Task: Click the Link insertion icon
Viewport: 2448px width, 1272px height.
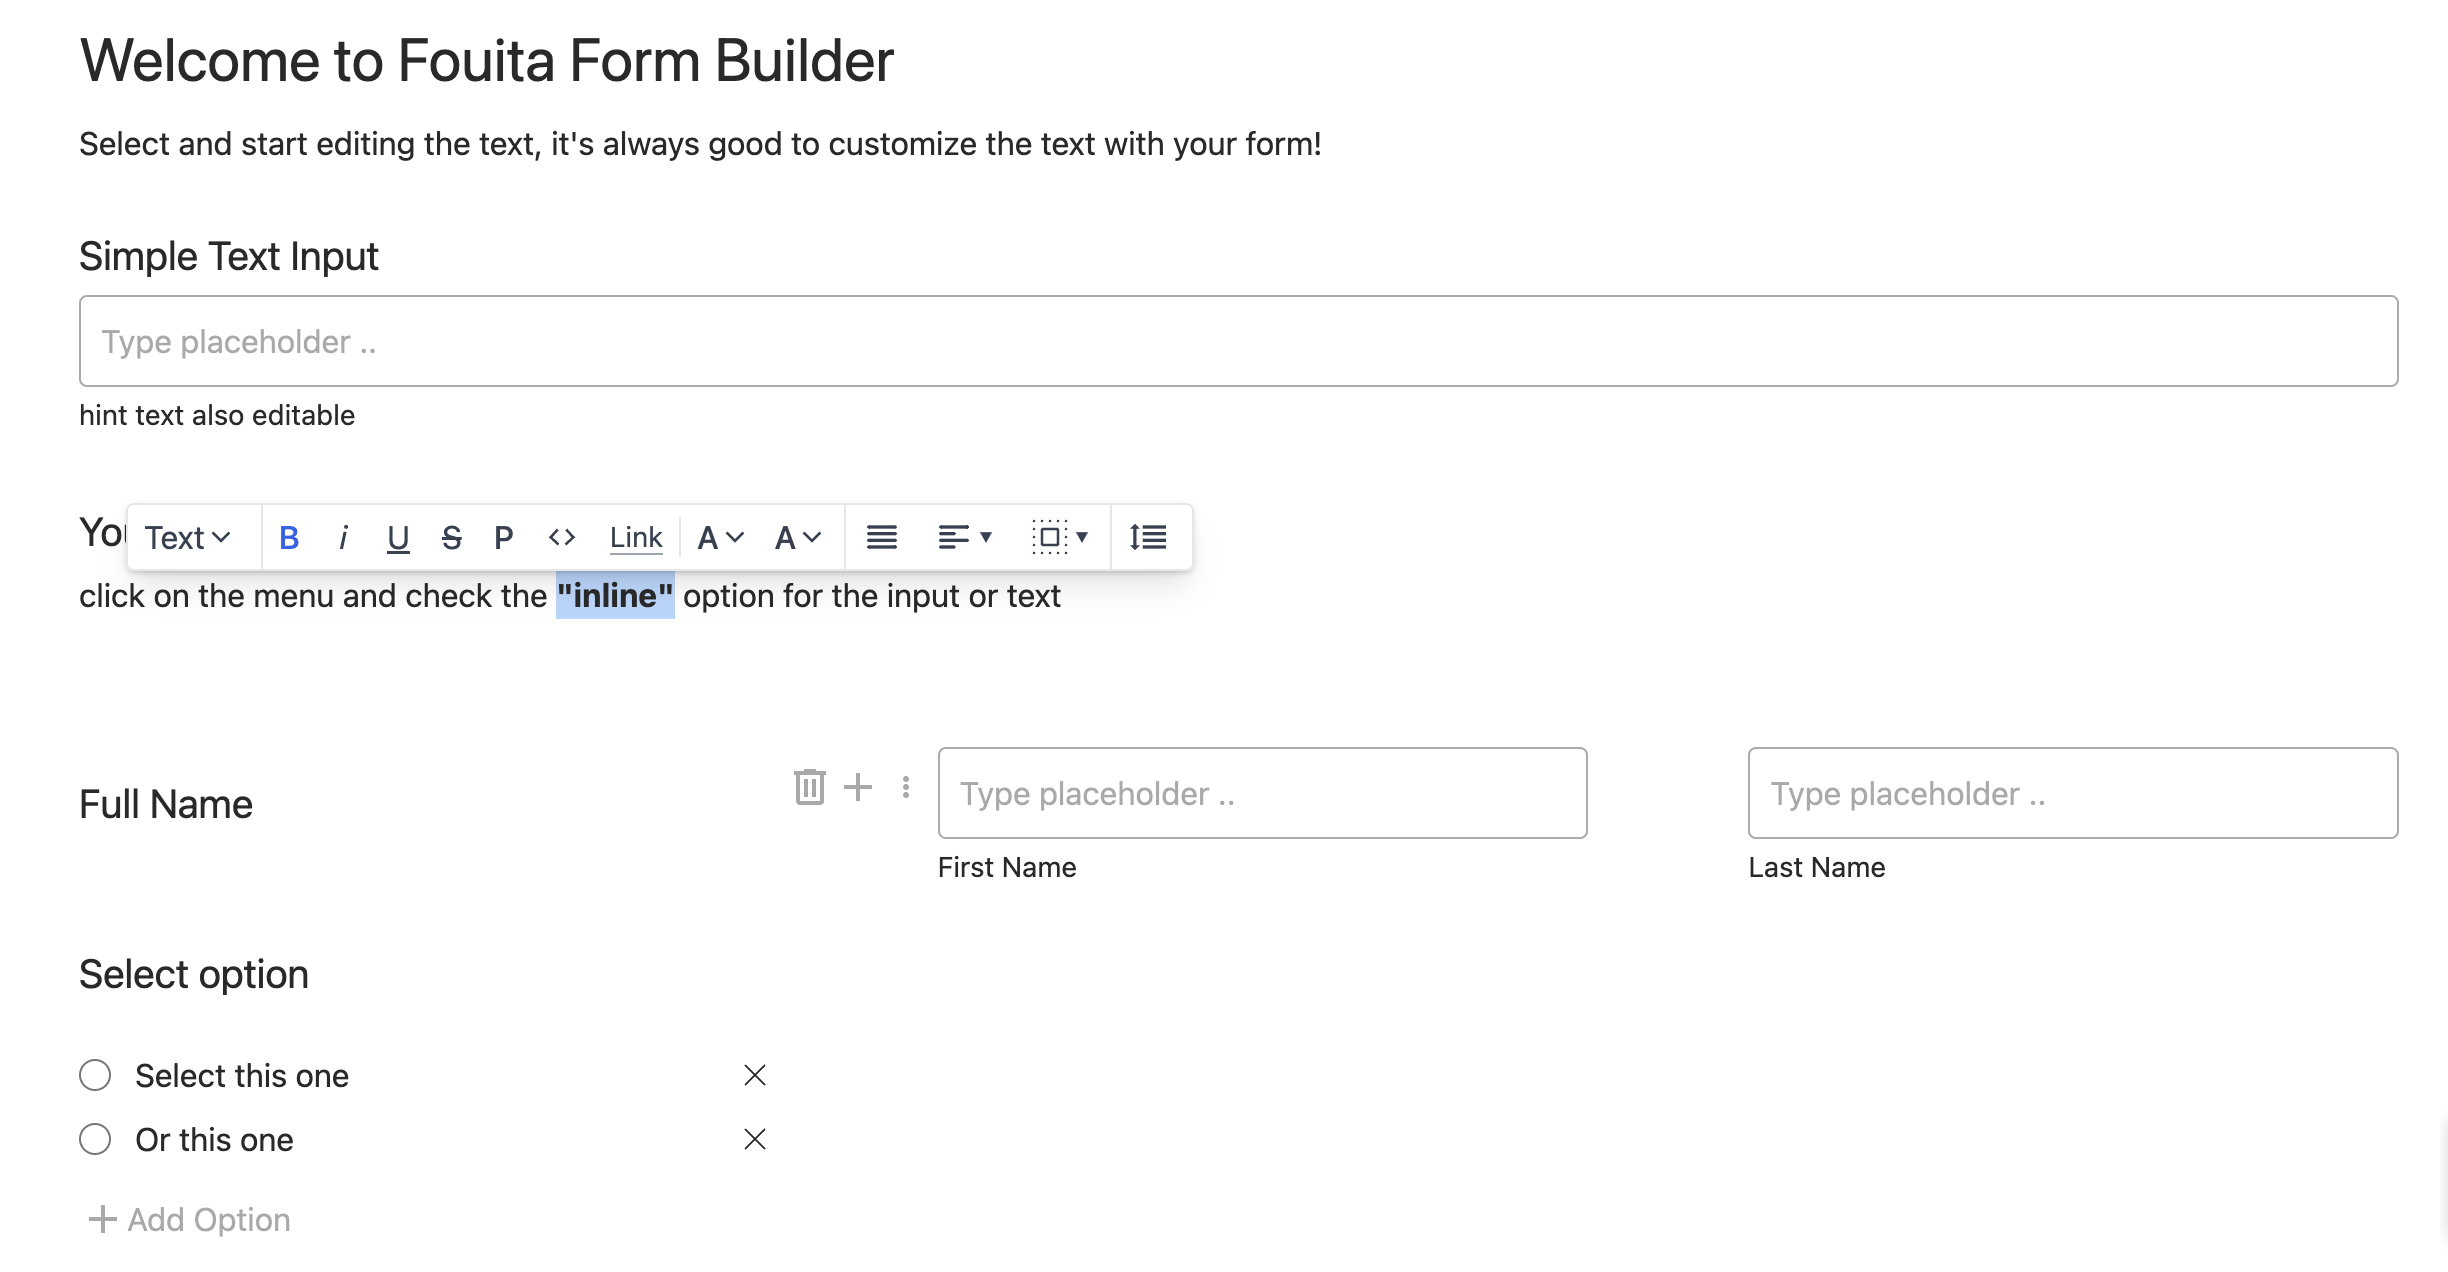Action: point(636,537)
